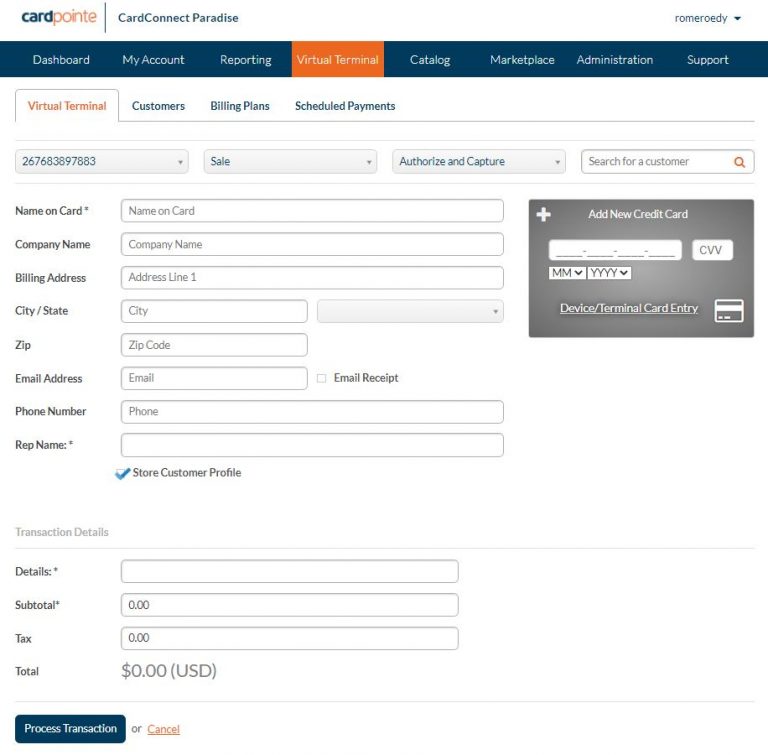The image size is (768, 755).
Task: Focus the Name on Card input field
Action: (x=312, y=211)
